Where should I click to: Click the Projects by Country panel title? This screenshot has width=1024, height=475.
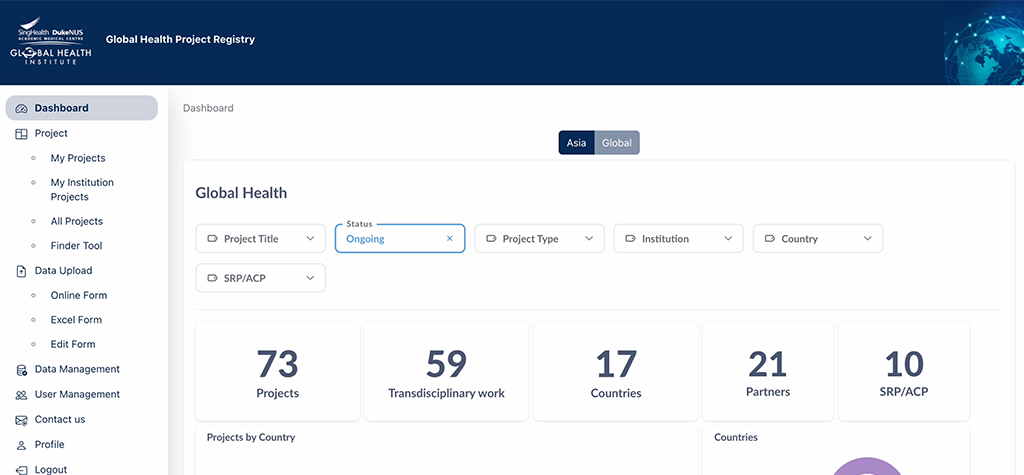click(x=251, y=437)
